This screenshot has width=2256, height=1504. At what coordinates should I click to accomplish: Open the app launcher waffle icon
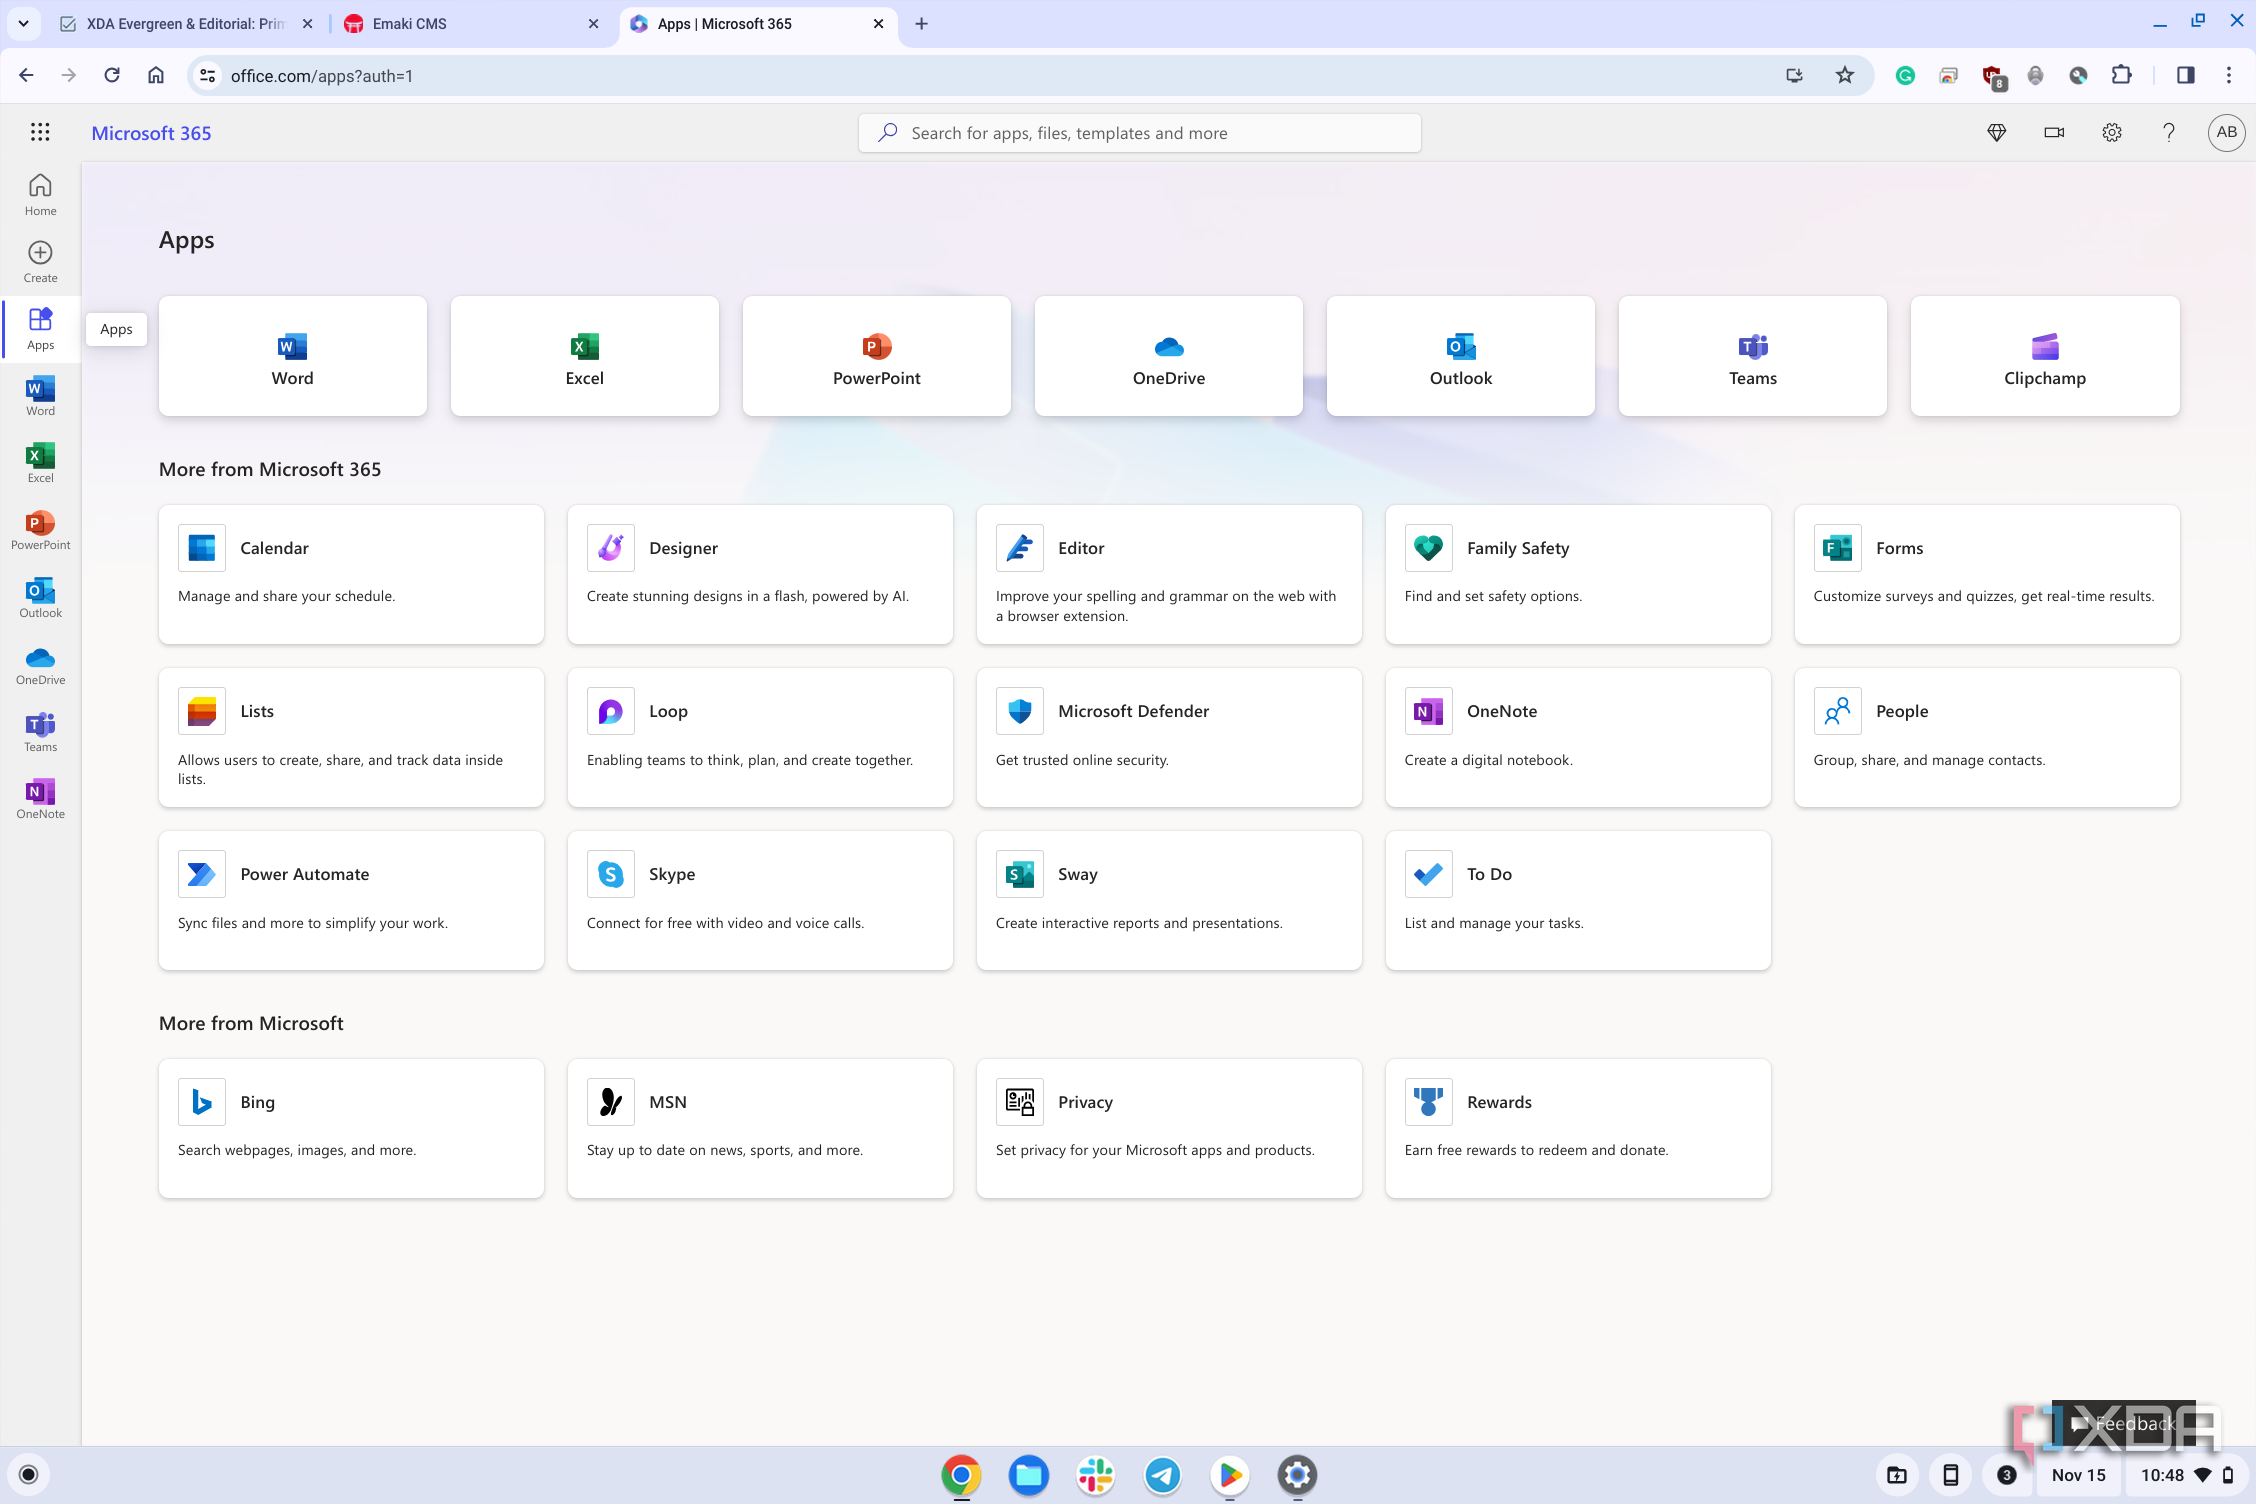(40, 132)
